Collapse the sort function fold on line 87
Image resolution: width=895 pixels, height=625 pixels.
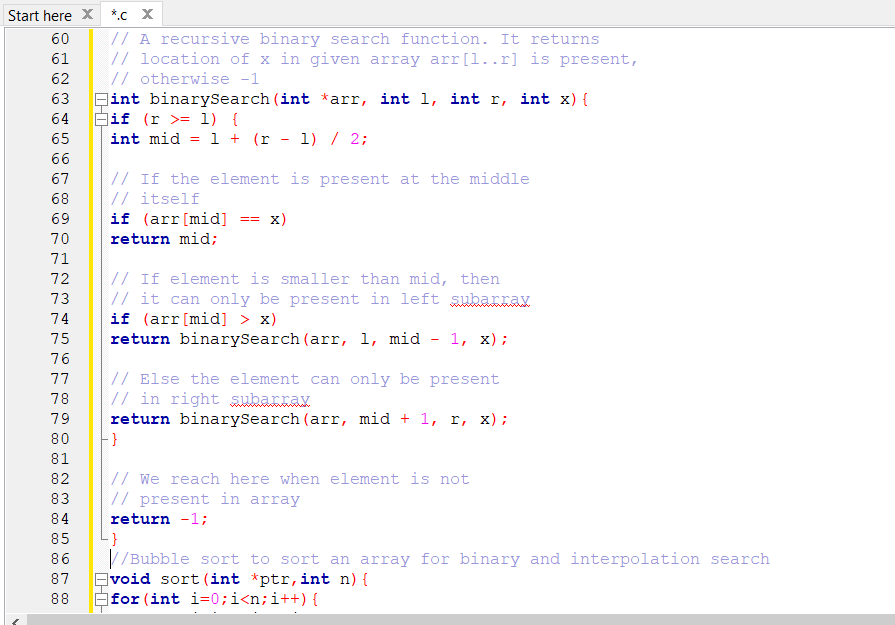pos(101,579)
